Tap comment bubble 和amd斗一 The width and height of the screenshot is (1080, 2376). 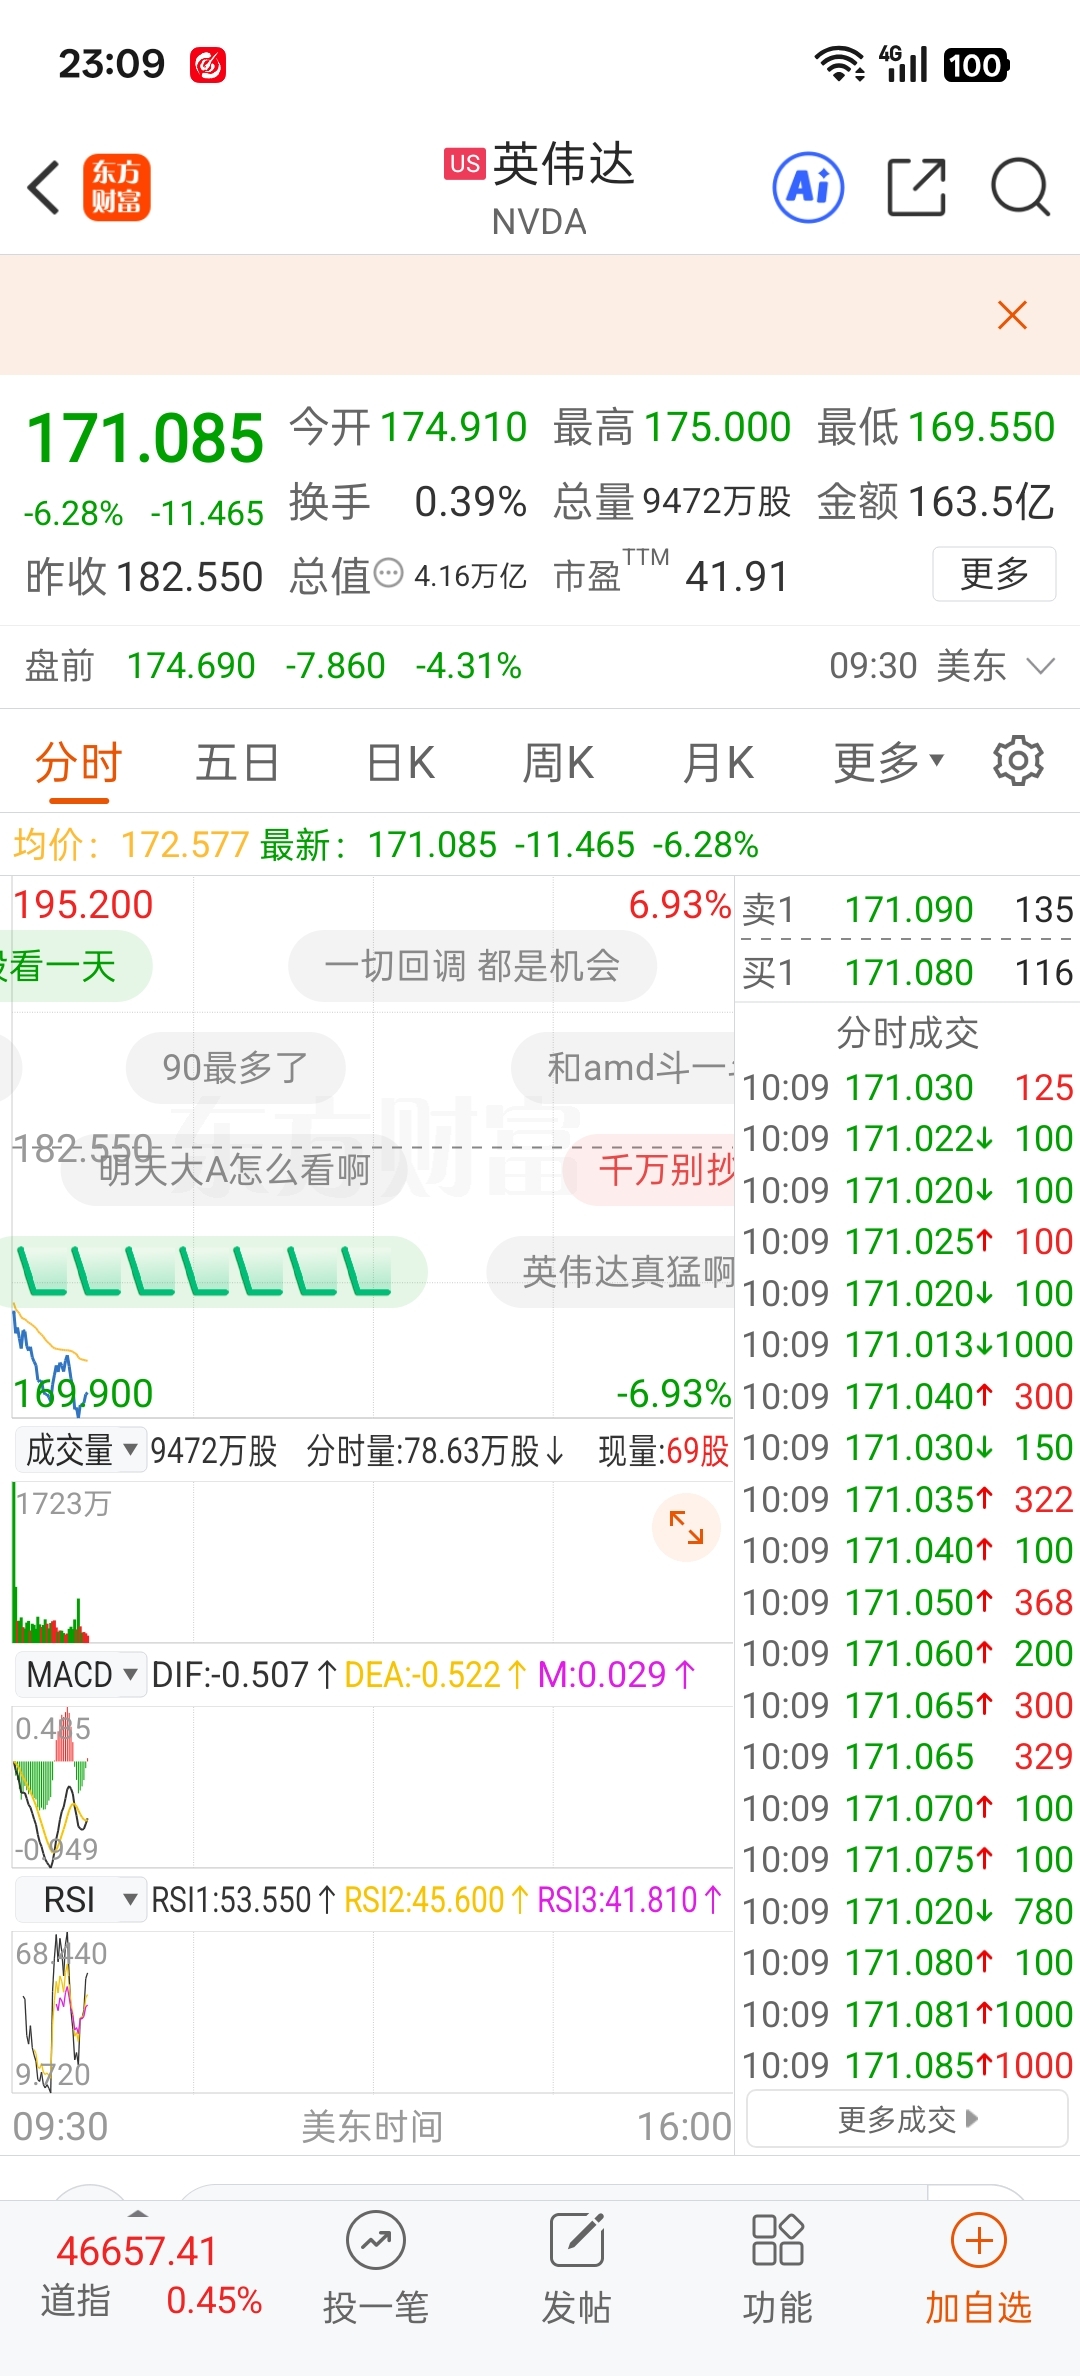[x=624, y=1067]
